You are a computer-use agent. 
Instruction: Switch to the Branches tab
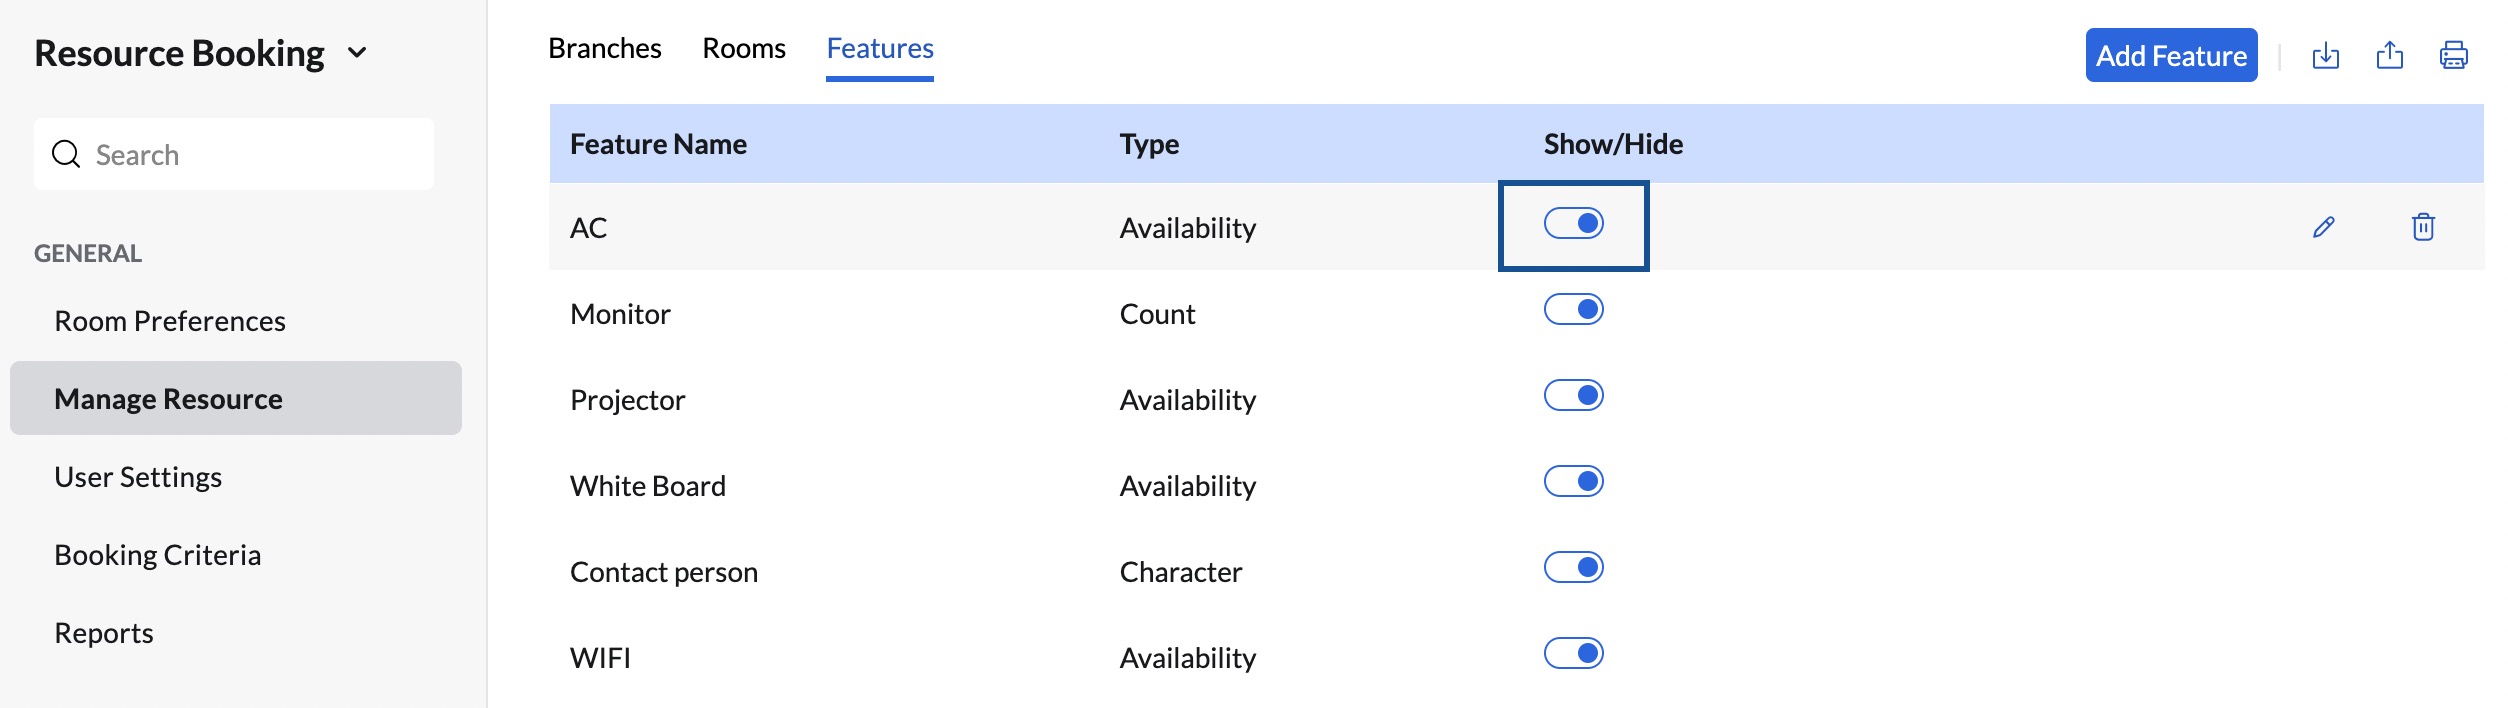tap(604, 48)
